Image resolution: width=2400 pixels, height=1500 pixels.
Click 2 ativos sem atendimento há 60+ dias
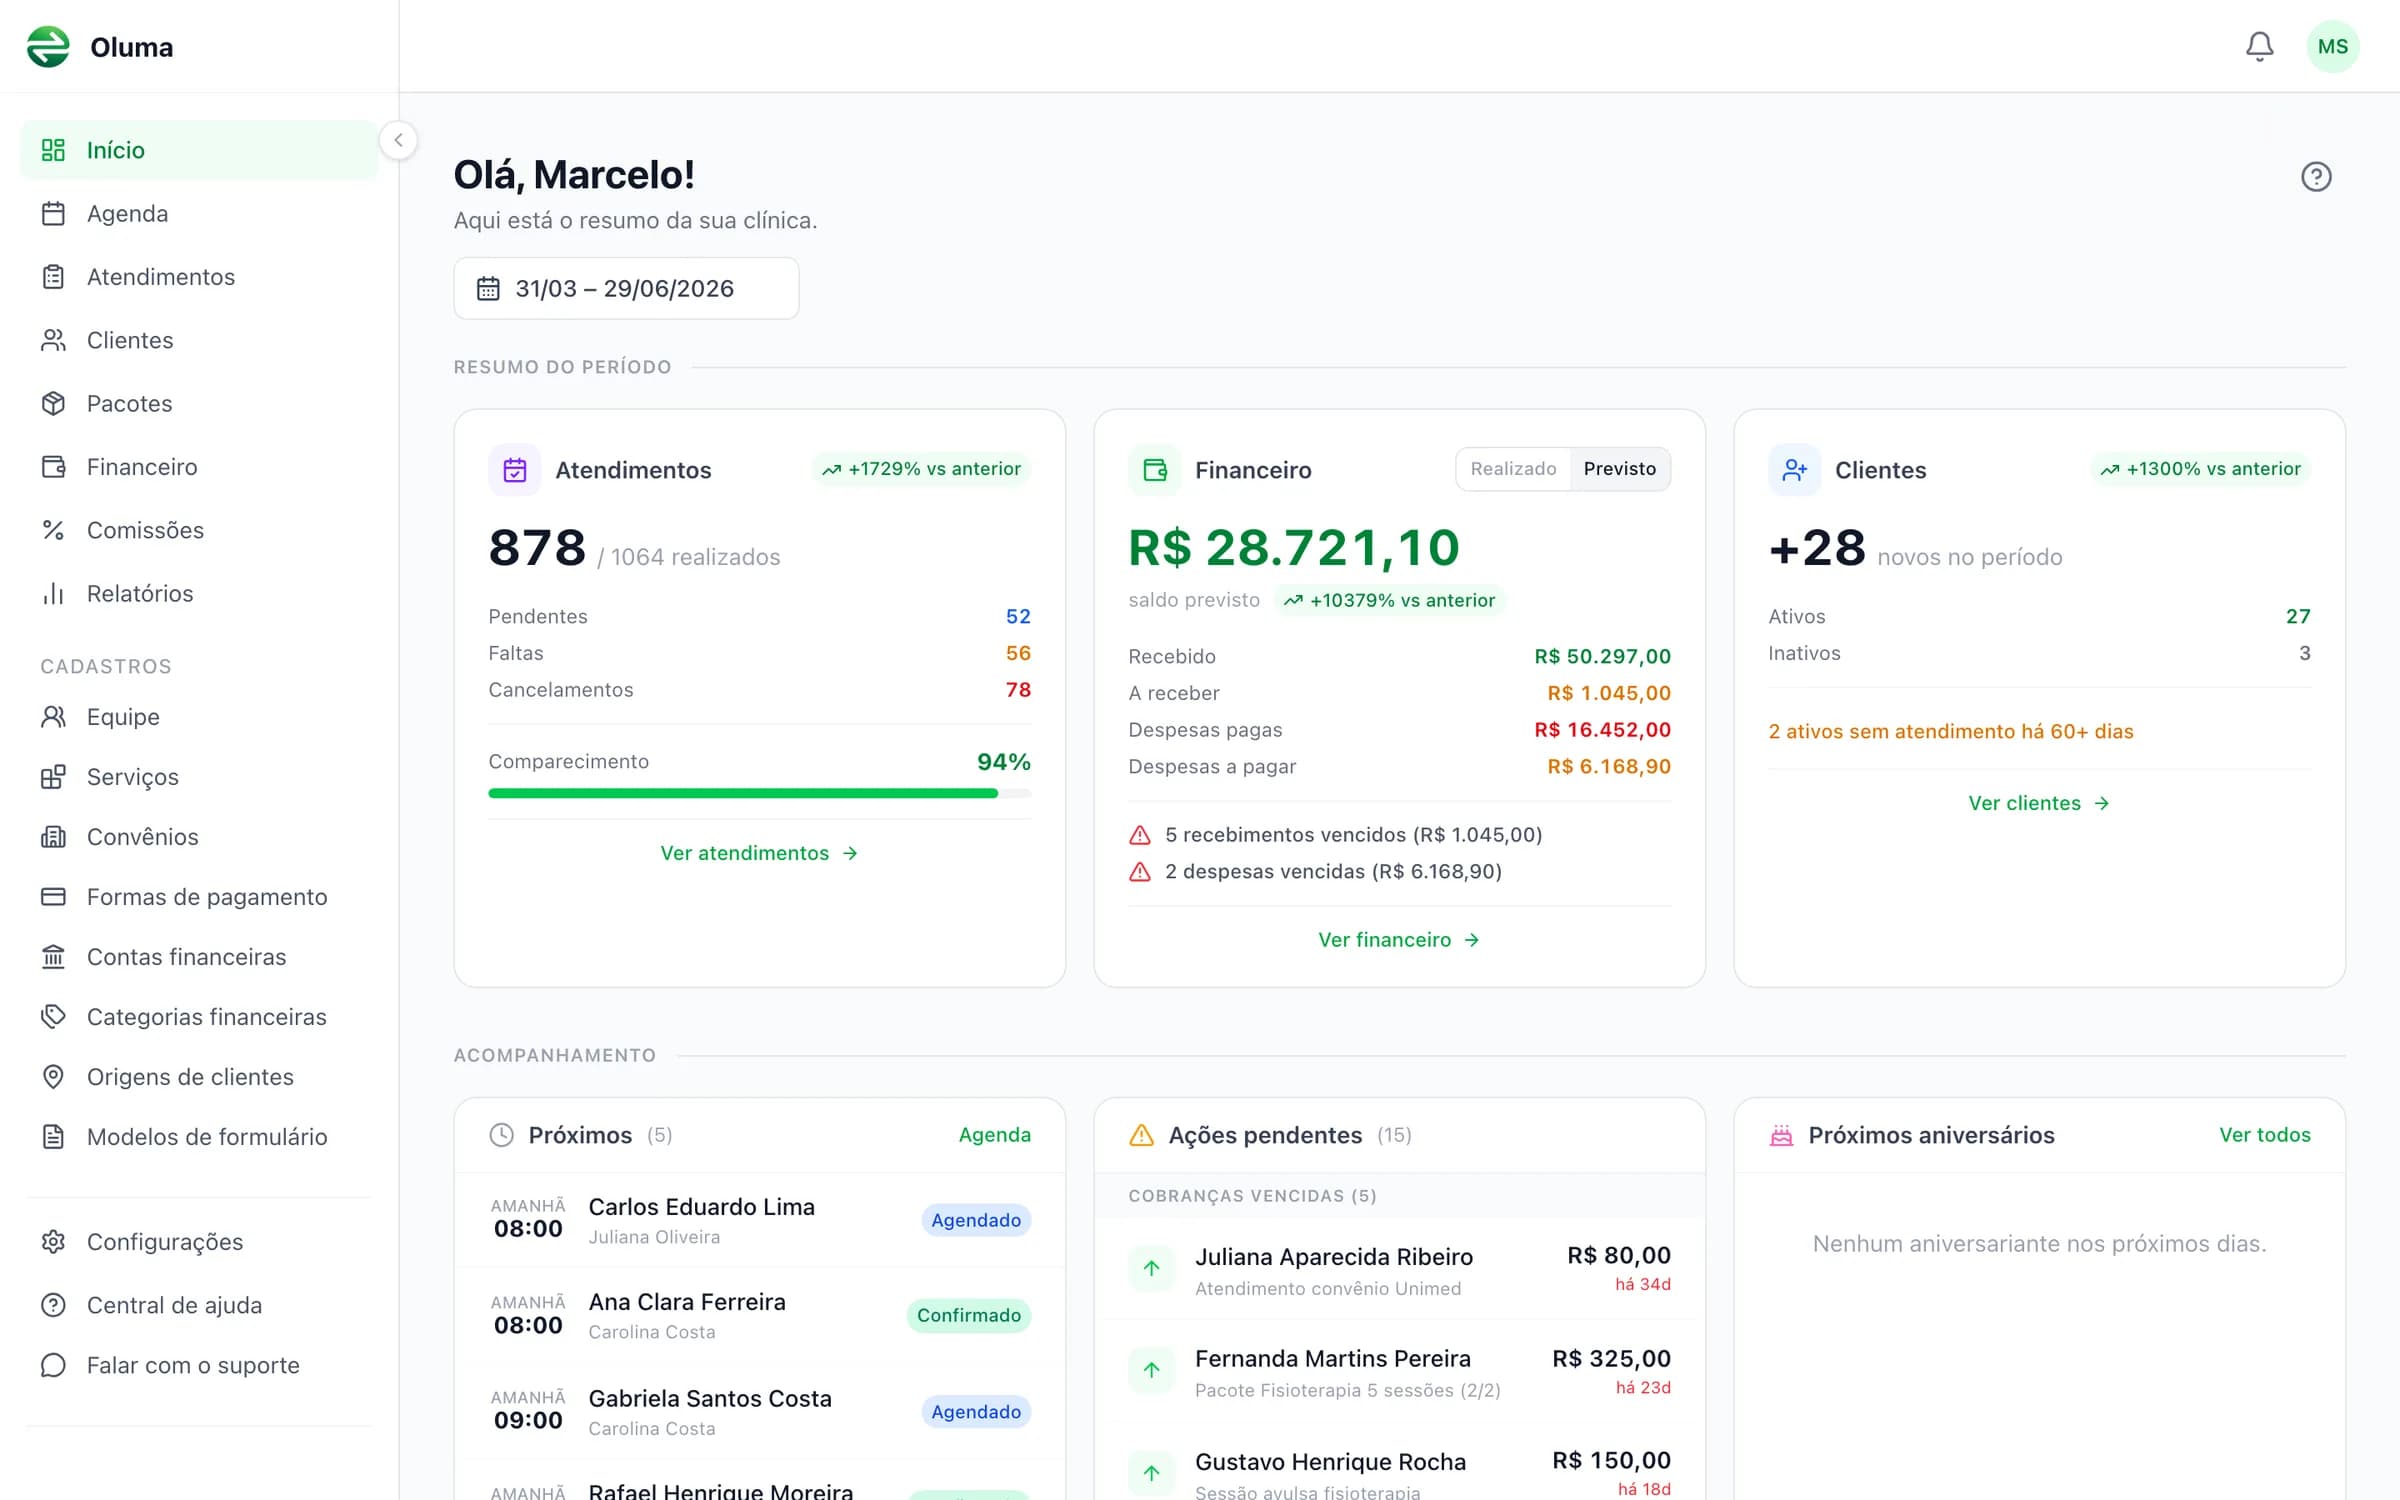coord(1950,731)
